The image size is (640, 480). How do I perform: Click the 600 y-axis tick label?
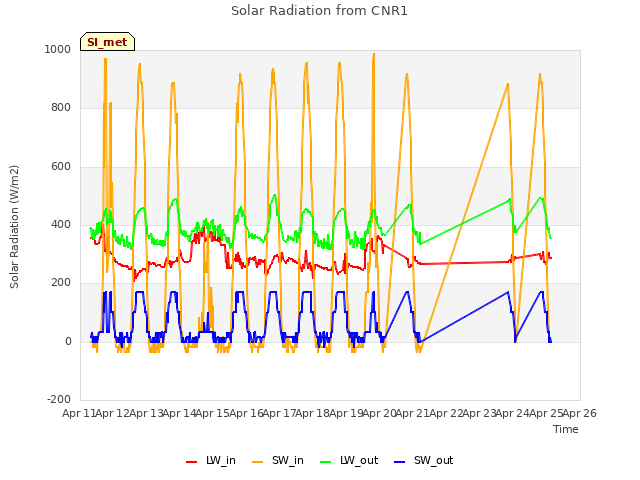pyautogui.click(x=61, y=167)
